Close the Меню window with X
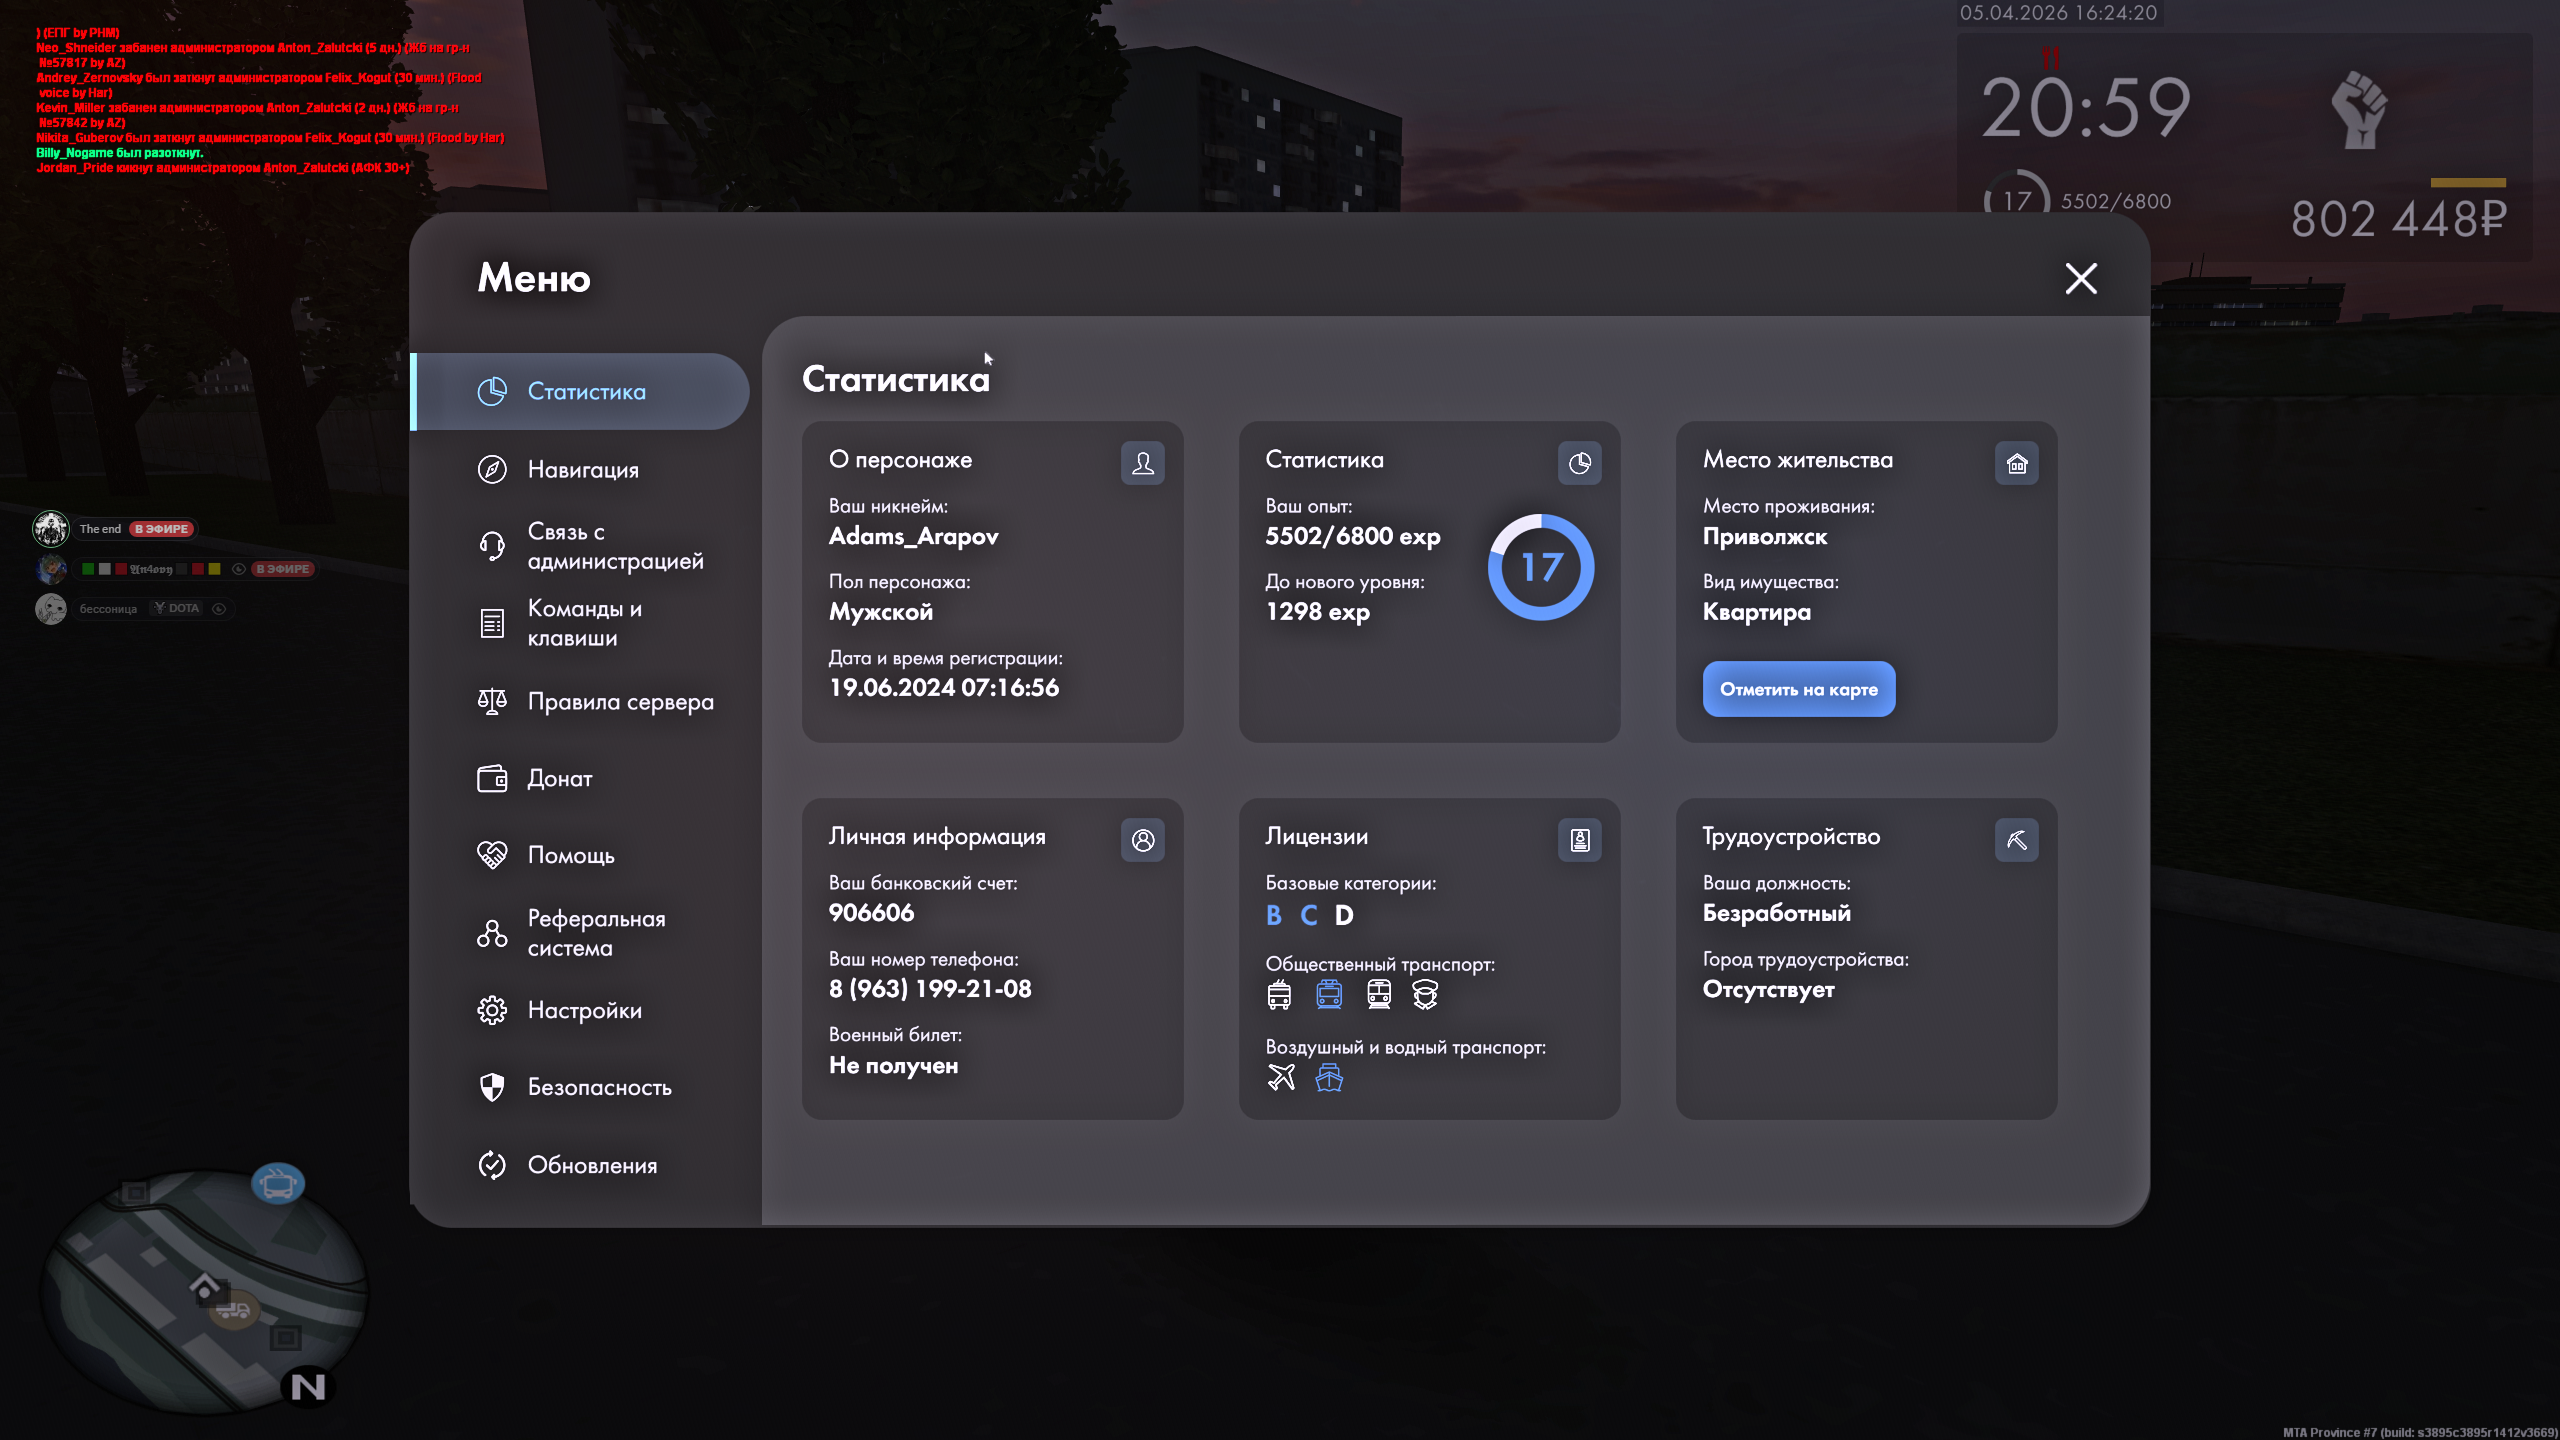This screenshot has width=2560, height=1440. coord(2081,278)
